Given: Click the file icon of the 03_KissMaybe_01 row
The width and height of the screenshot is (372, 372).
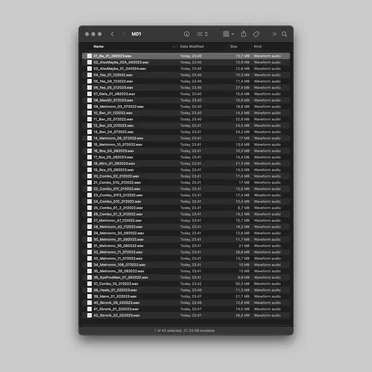Looking at the screenshot, I should pos(89,69).
